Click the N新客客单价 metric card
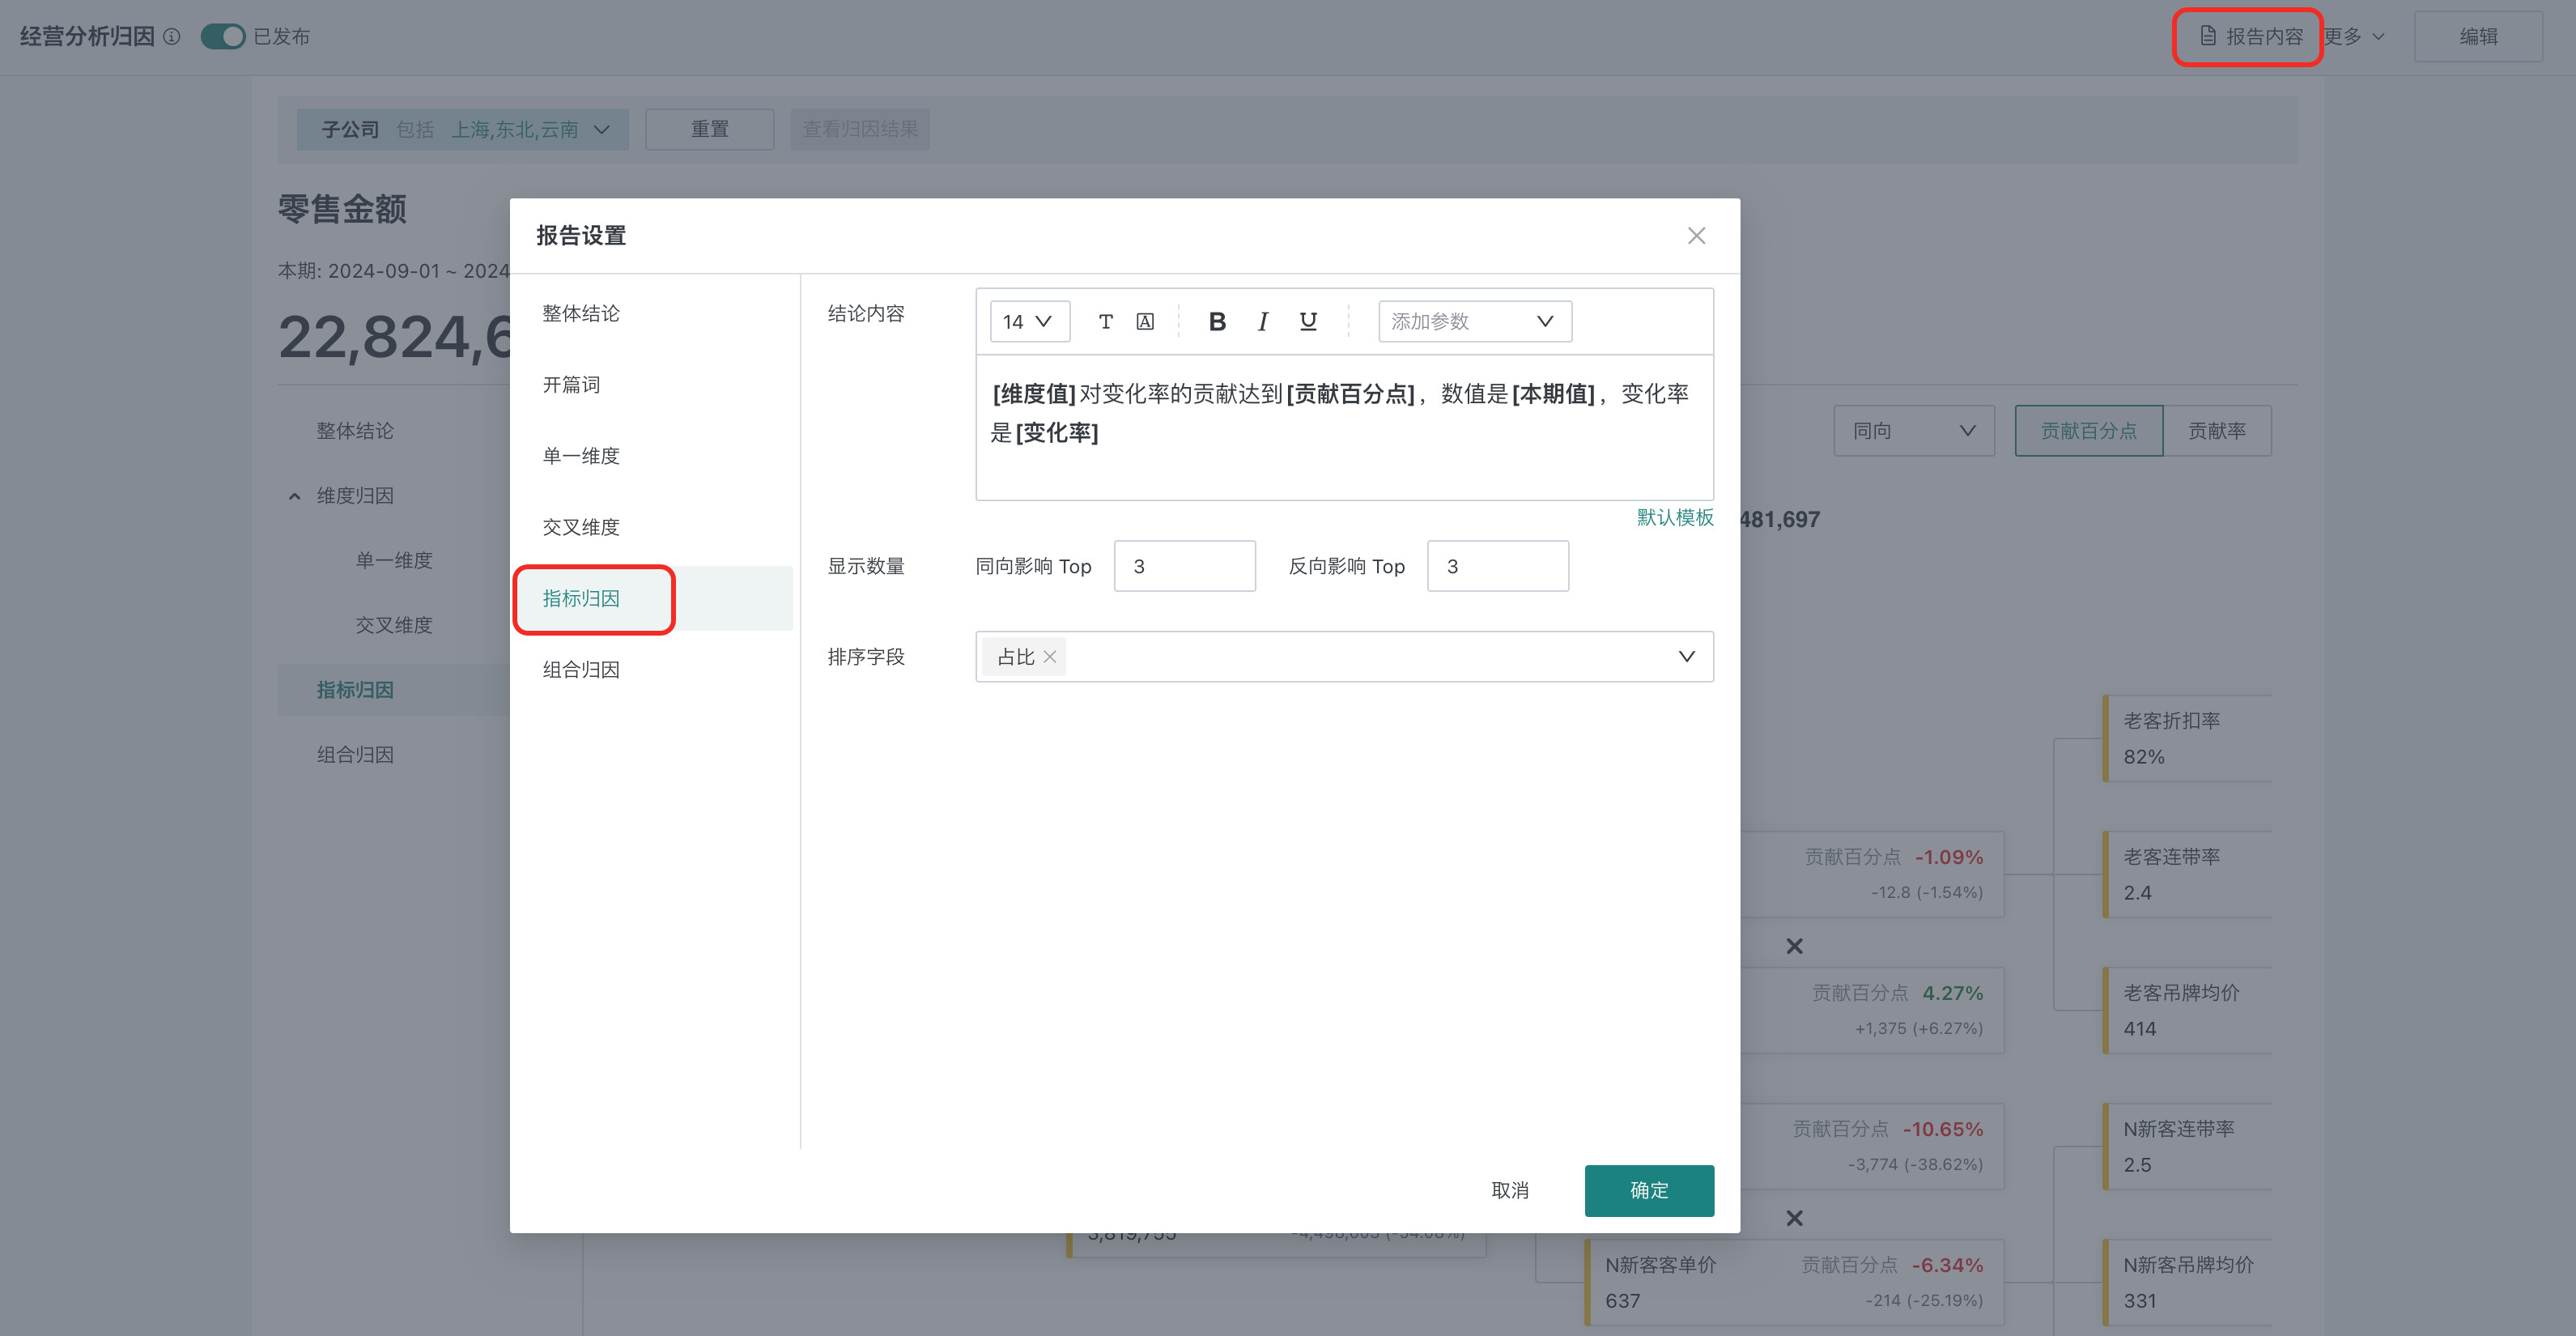Image resolution: width=2576 pixels, height=1336 pixels. point(1794,1283)
